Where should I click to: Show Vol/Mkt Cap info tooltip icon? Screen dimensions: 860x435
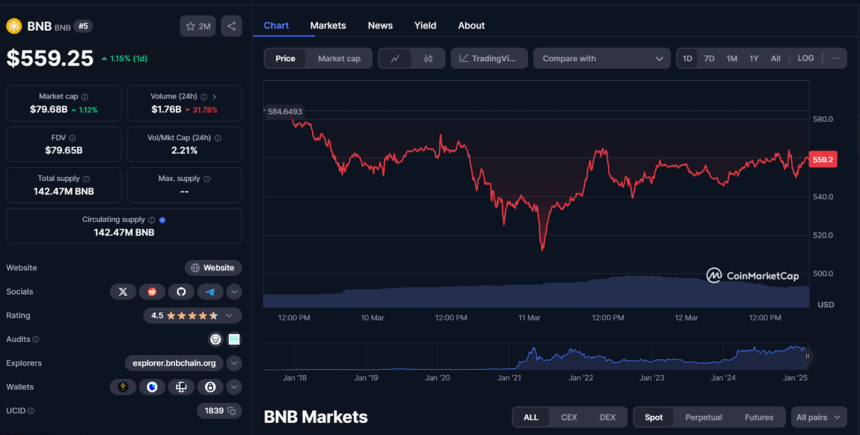pos(218,138)
